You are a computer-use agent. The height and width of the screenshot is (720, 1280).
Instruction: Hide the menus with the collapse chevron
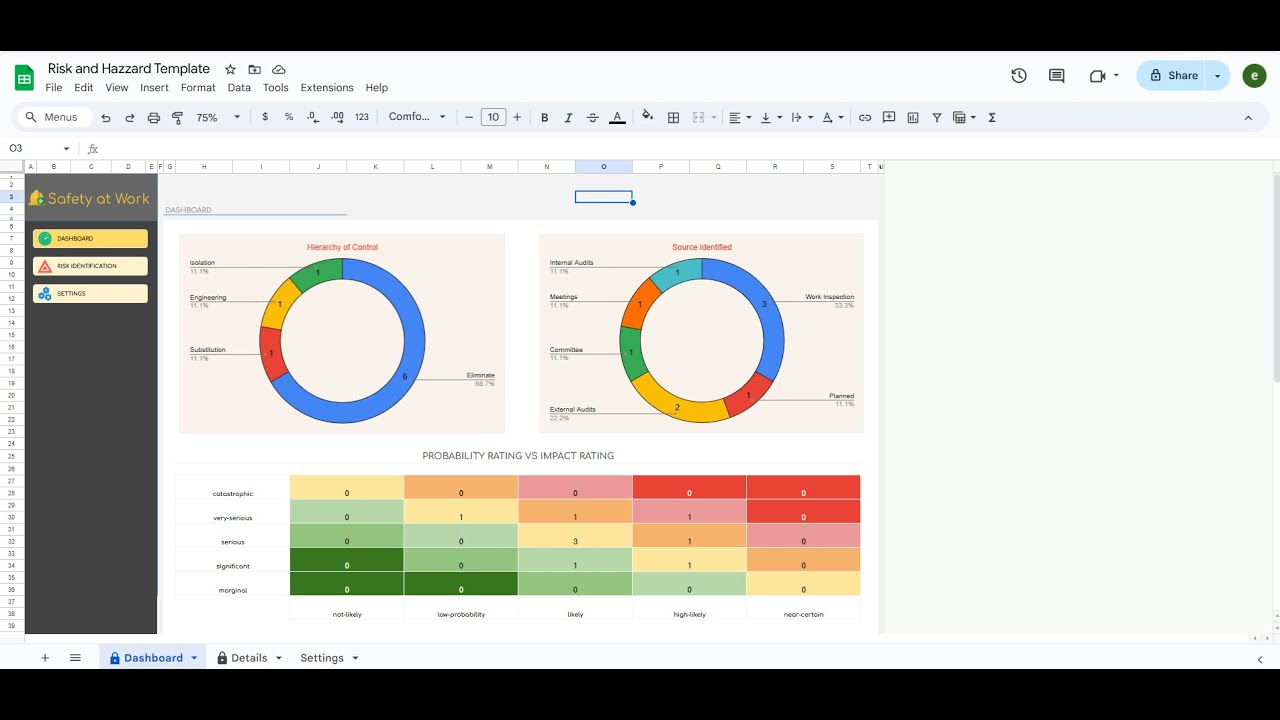[1248, 117]
